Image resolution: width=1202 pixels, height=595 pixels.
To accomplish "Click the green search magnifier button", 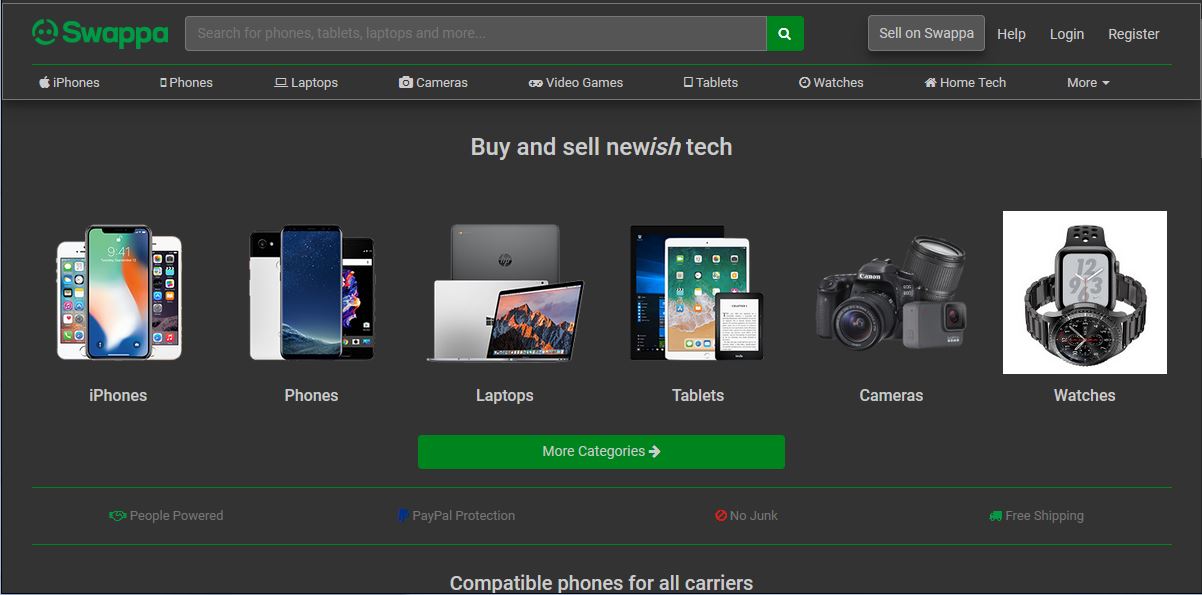I will pyautogui.click(x=785, y=33).
